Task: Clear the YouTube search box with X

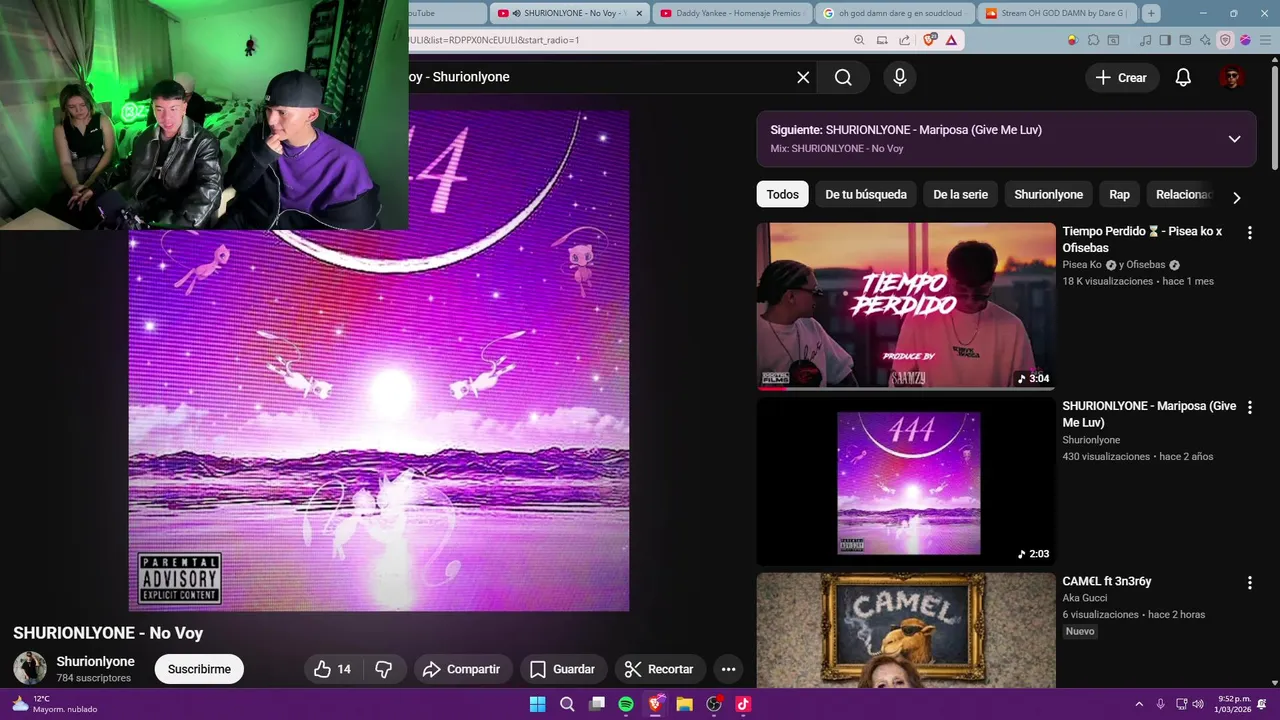Action: click(x=803, y=77)
